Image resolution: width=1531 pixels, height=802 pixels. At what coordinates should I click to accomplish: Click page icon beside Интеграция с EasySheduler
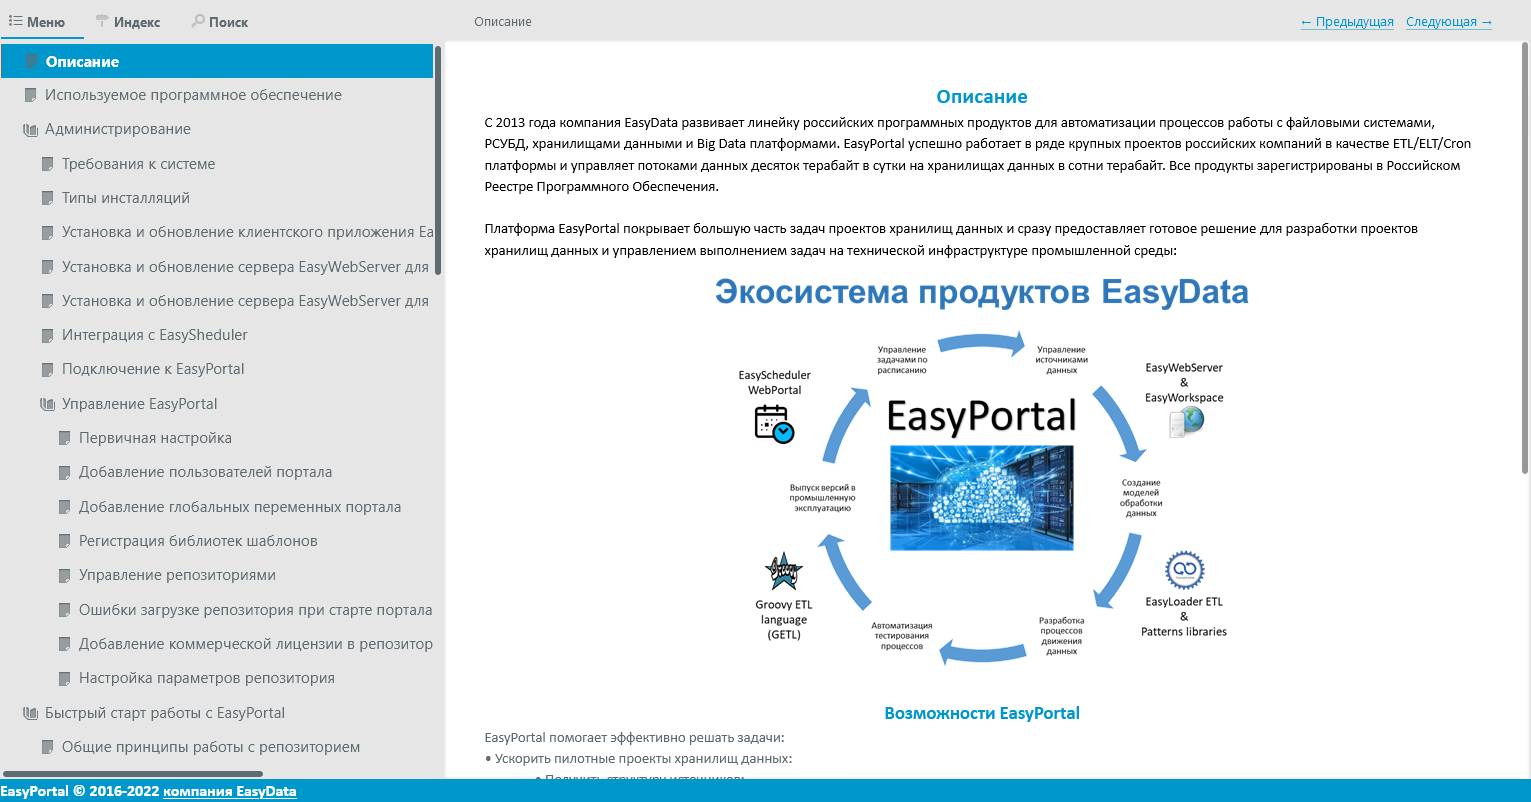(x=48, y=335)
